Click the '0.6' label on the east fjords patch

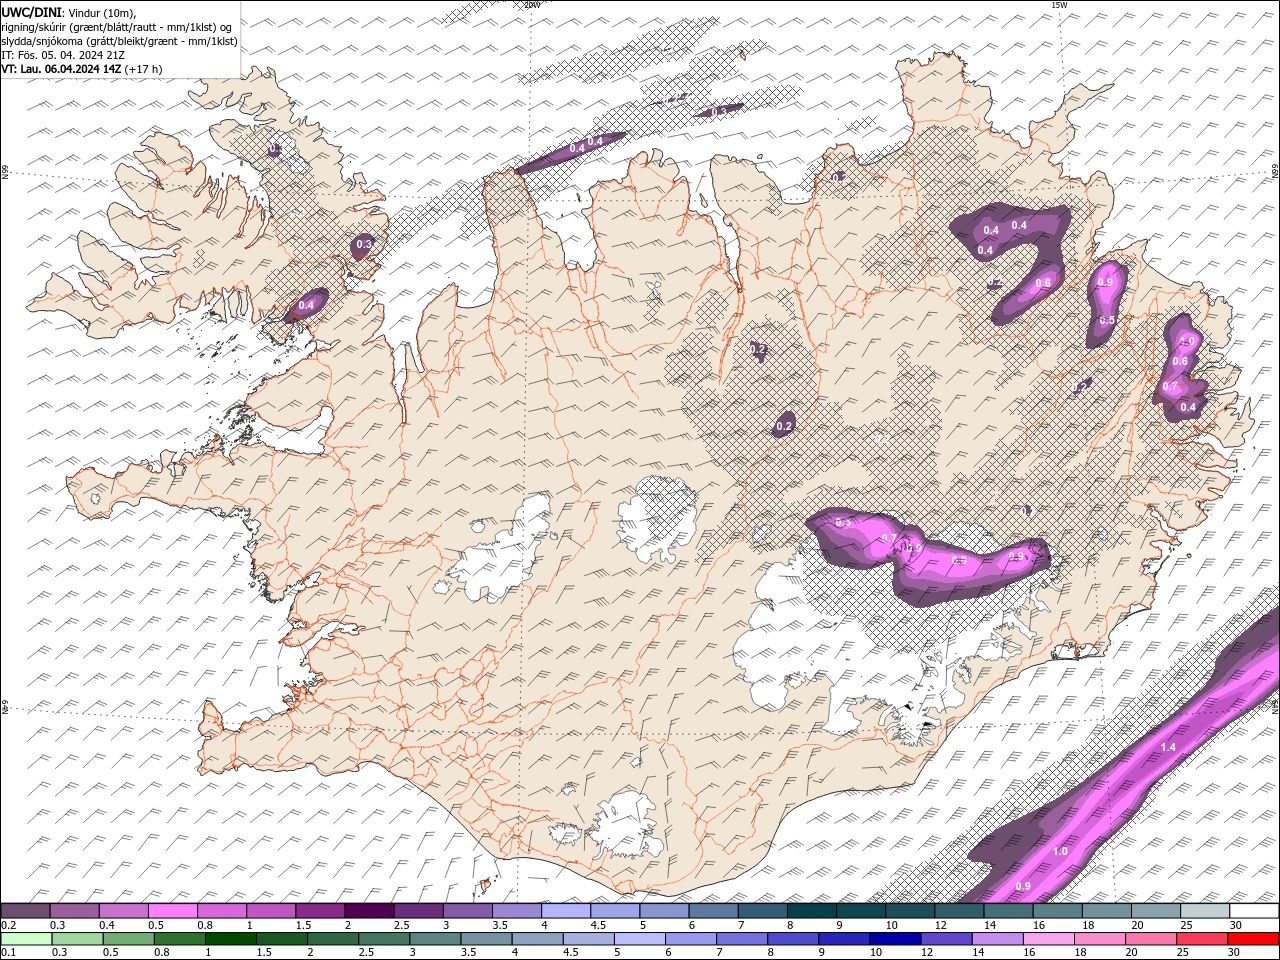point(1180,361)
